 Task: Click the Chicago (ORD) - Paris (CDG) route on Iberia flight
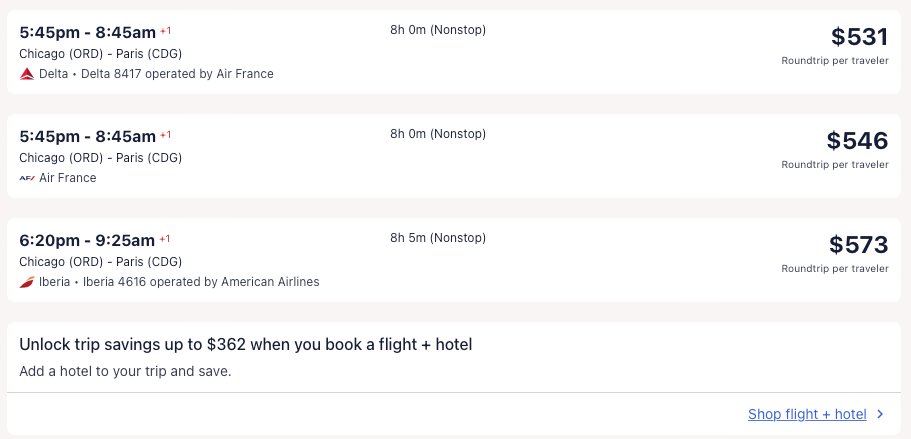(x=101, y=262)
